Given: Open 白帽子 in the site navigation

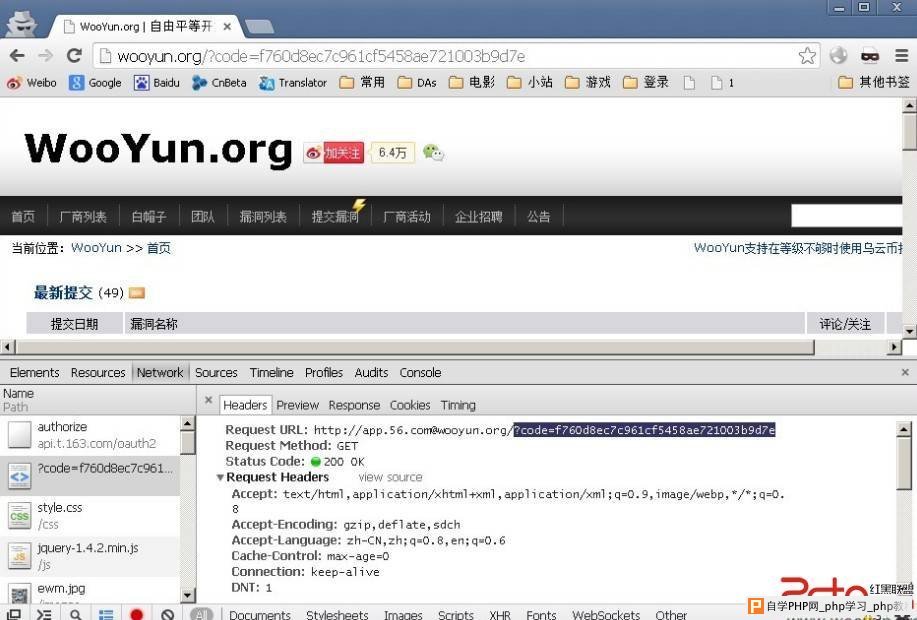Looking at the screenshot, I should 149,216.
